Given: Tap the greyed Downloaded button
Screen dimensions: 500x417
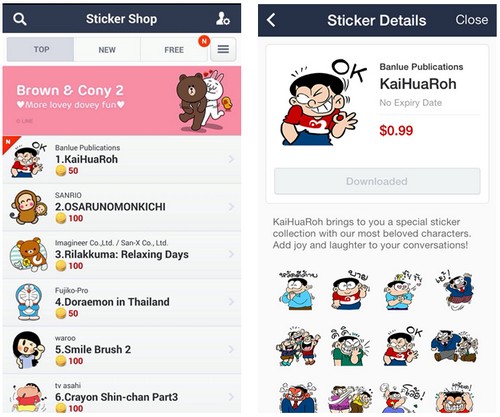Looking at the screenshot, I should (377, 181).
